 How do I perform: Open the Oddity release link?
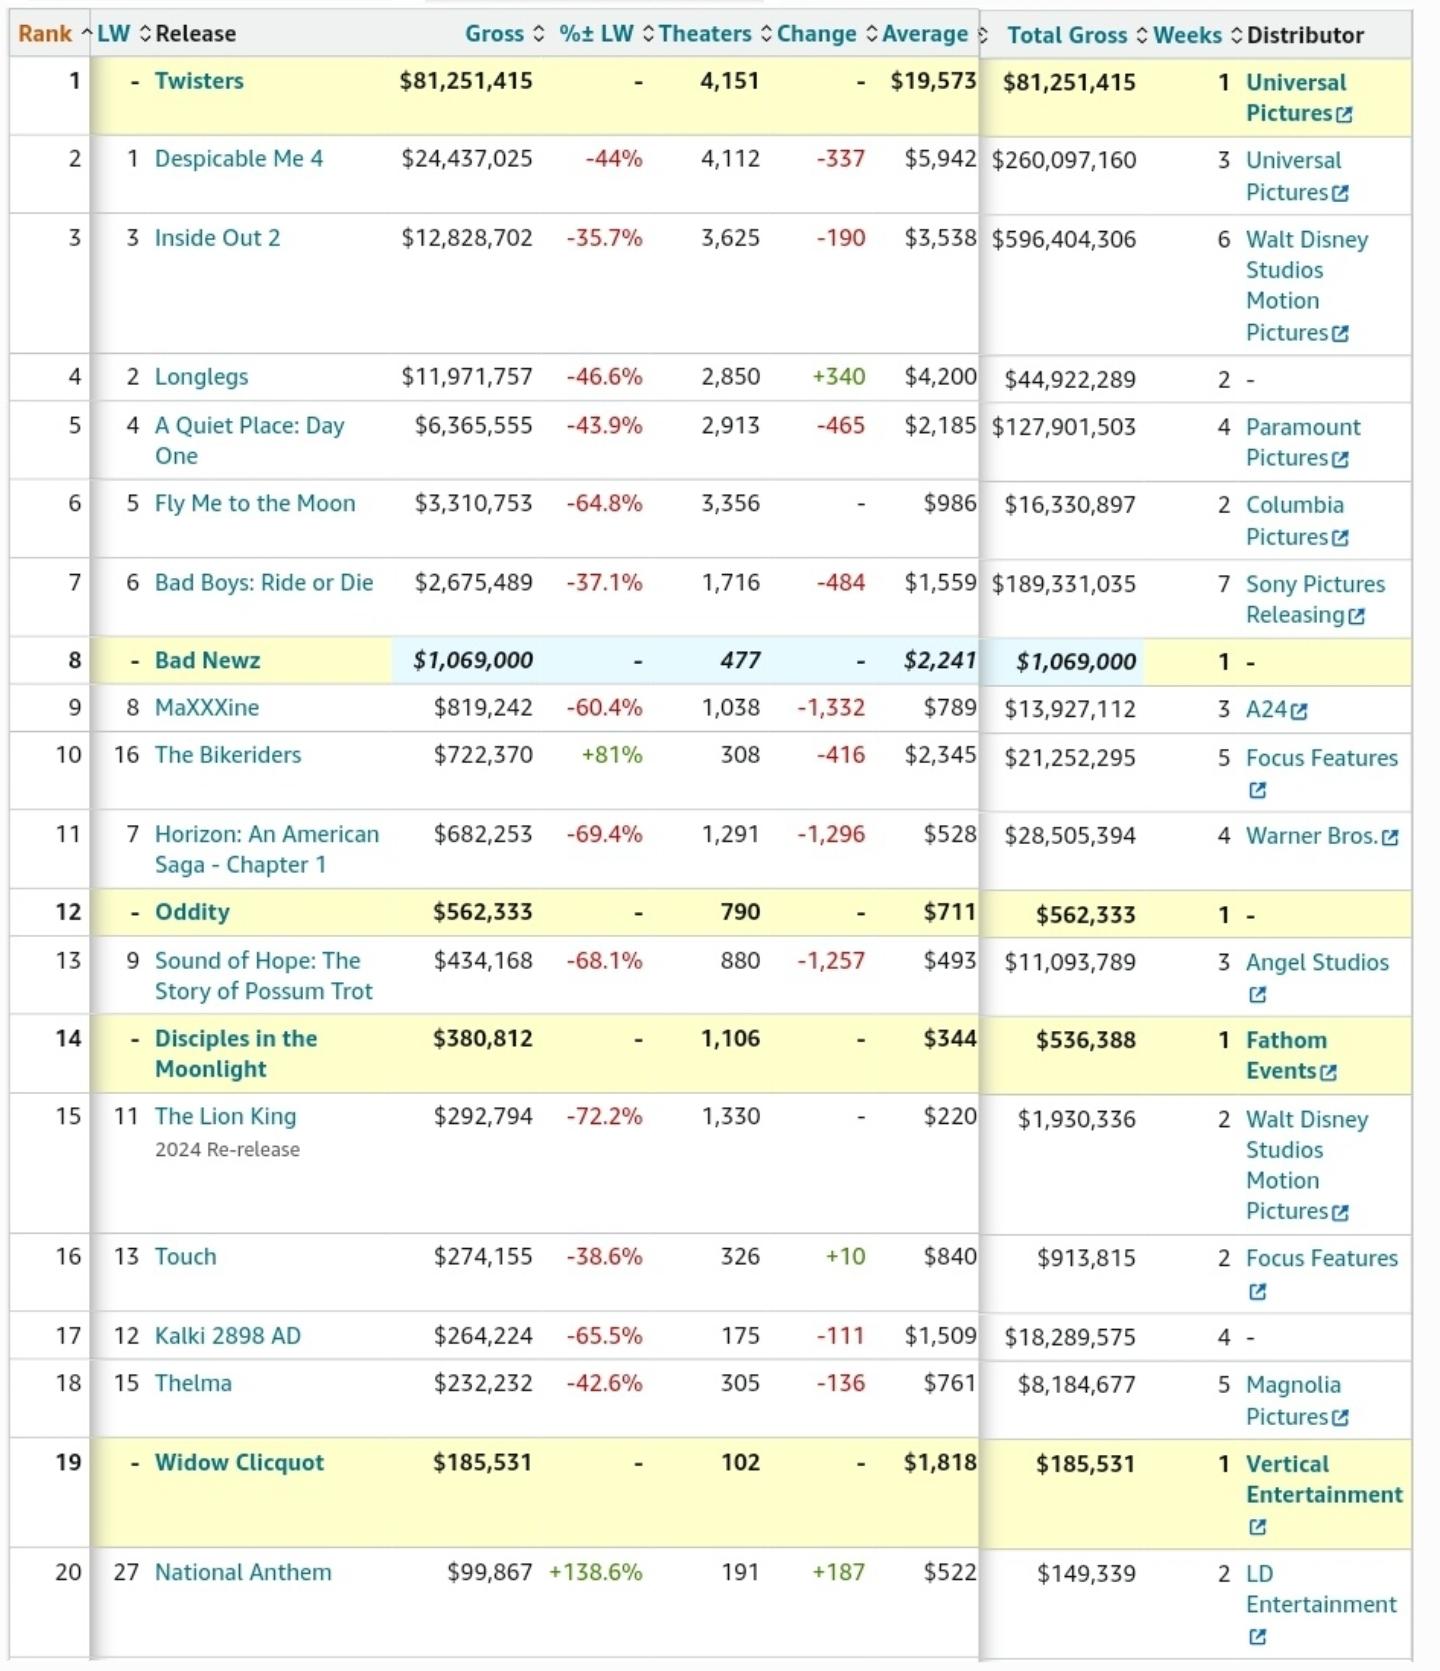(x=192, y=912)
